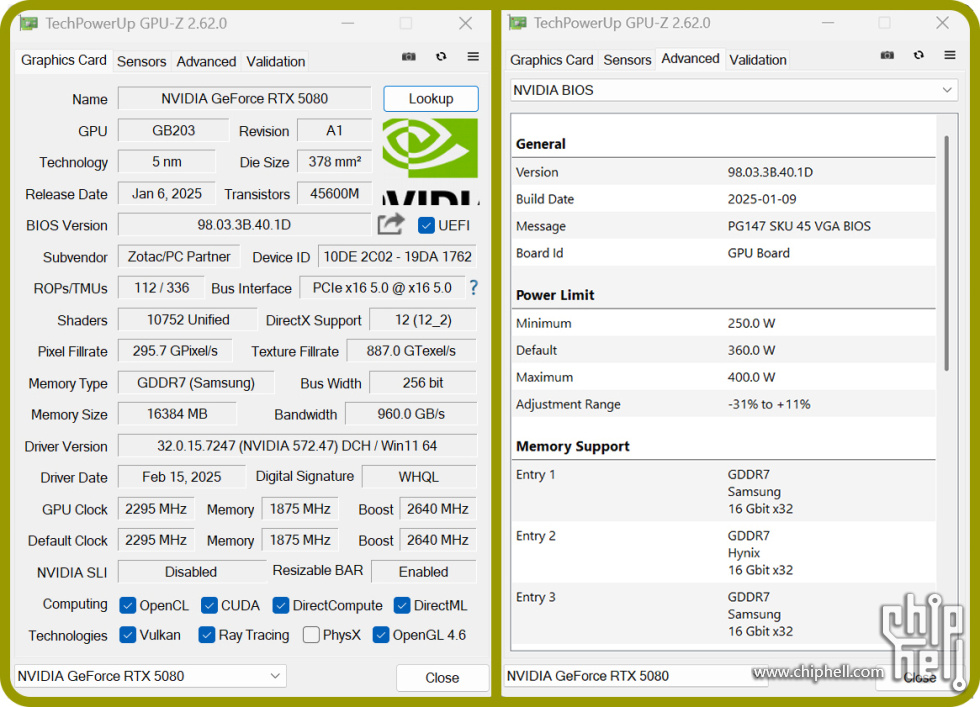Switch to Graphics Card tab in the NVIDIA BIOS window

[552, 60]
